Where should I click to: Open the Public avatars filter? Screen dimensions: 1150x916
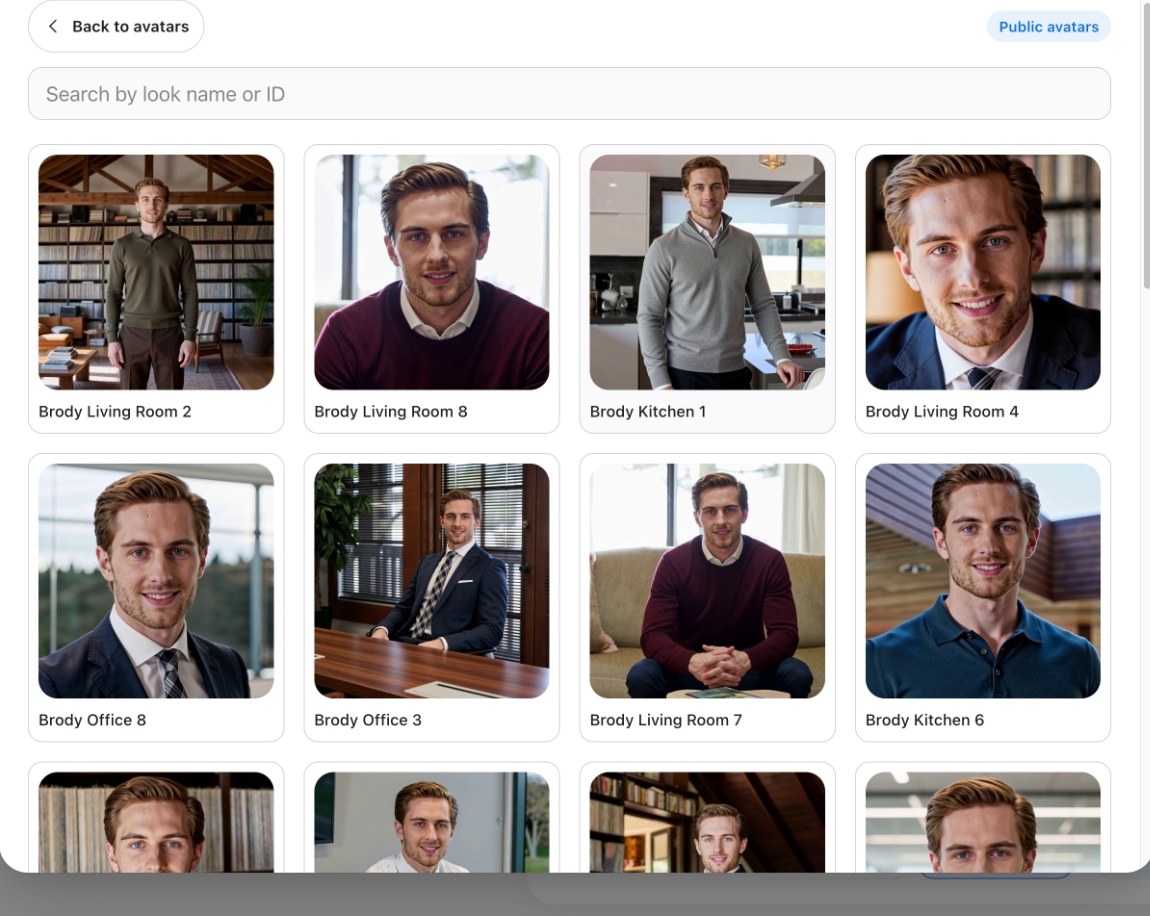[1048, 26]
